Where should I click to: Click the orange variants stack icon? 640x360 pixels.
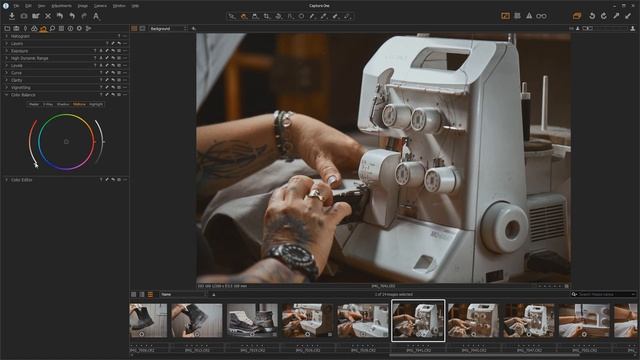tap(576, 16)
